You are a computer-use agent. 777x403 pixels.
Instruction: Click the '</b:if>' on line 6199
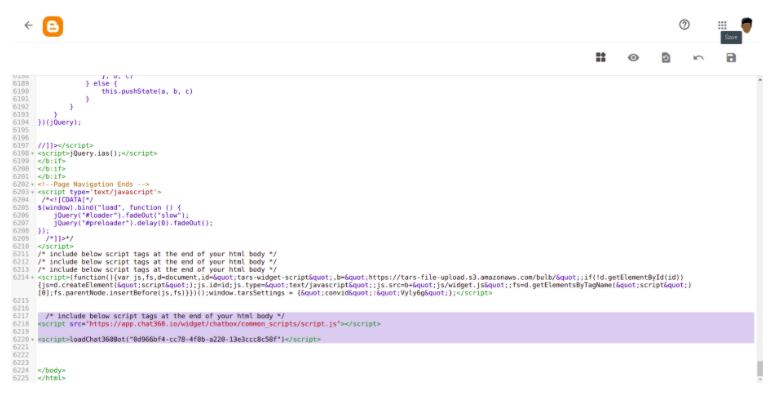(x=52, y=161)
